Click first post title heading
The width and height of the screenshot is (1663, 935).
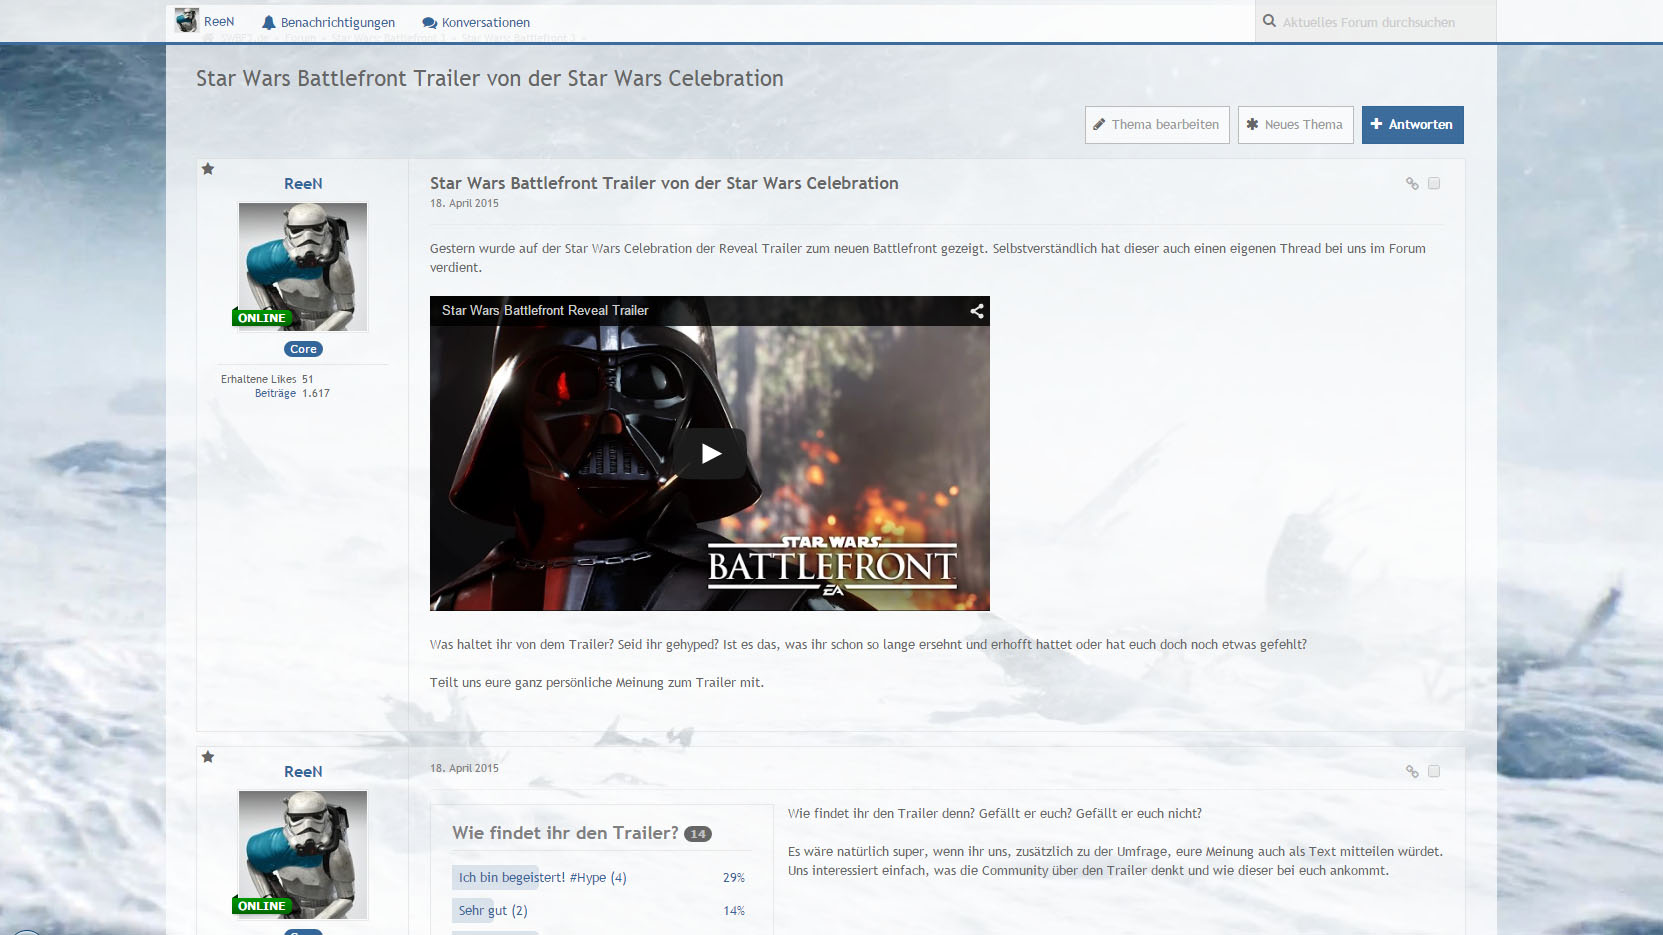(x=664, y=183)
